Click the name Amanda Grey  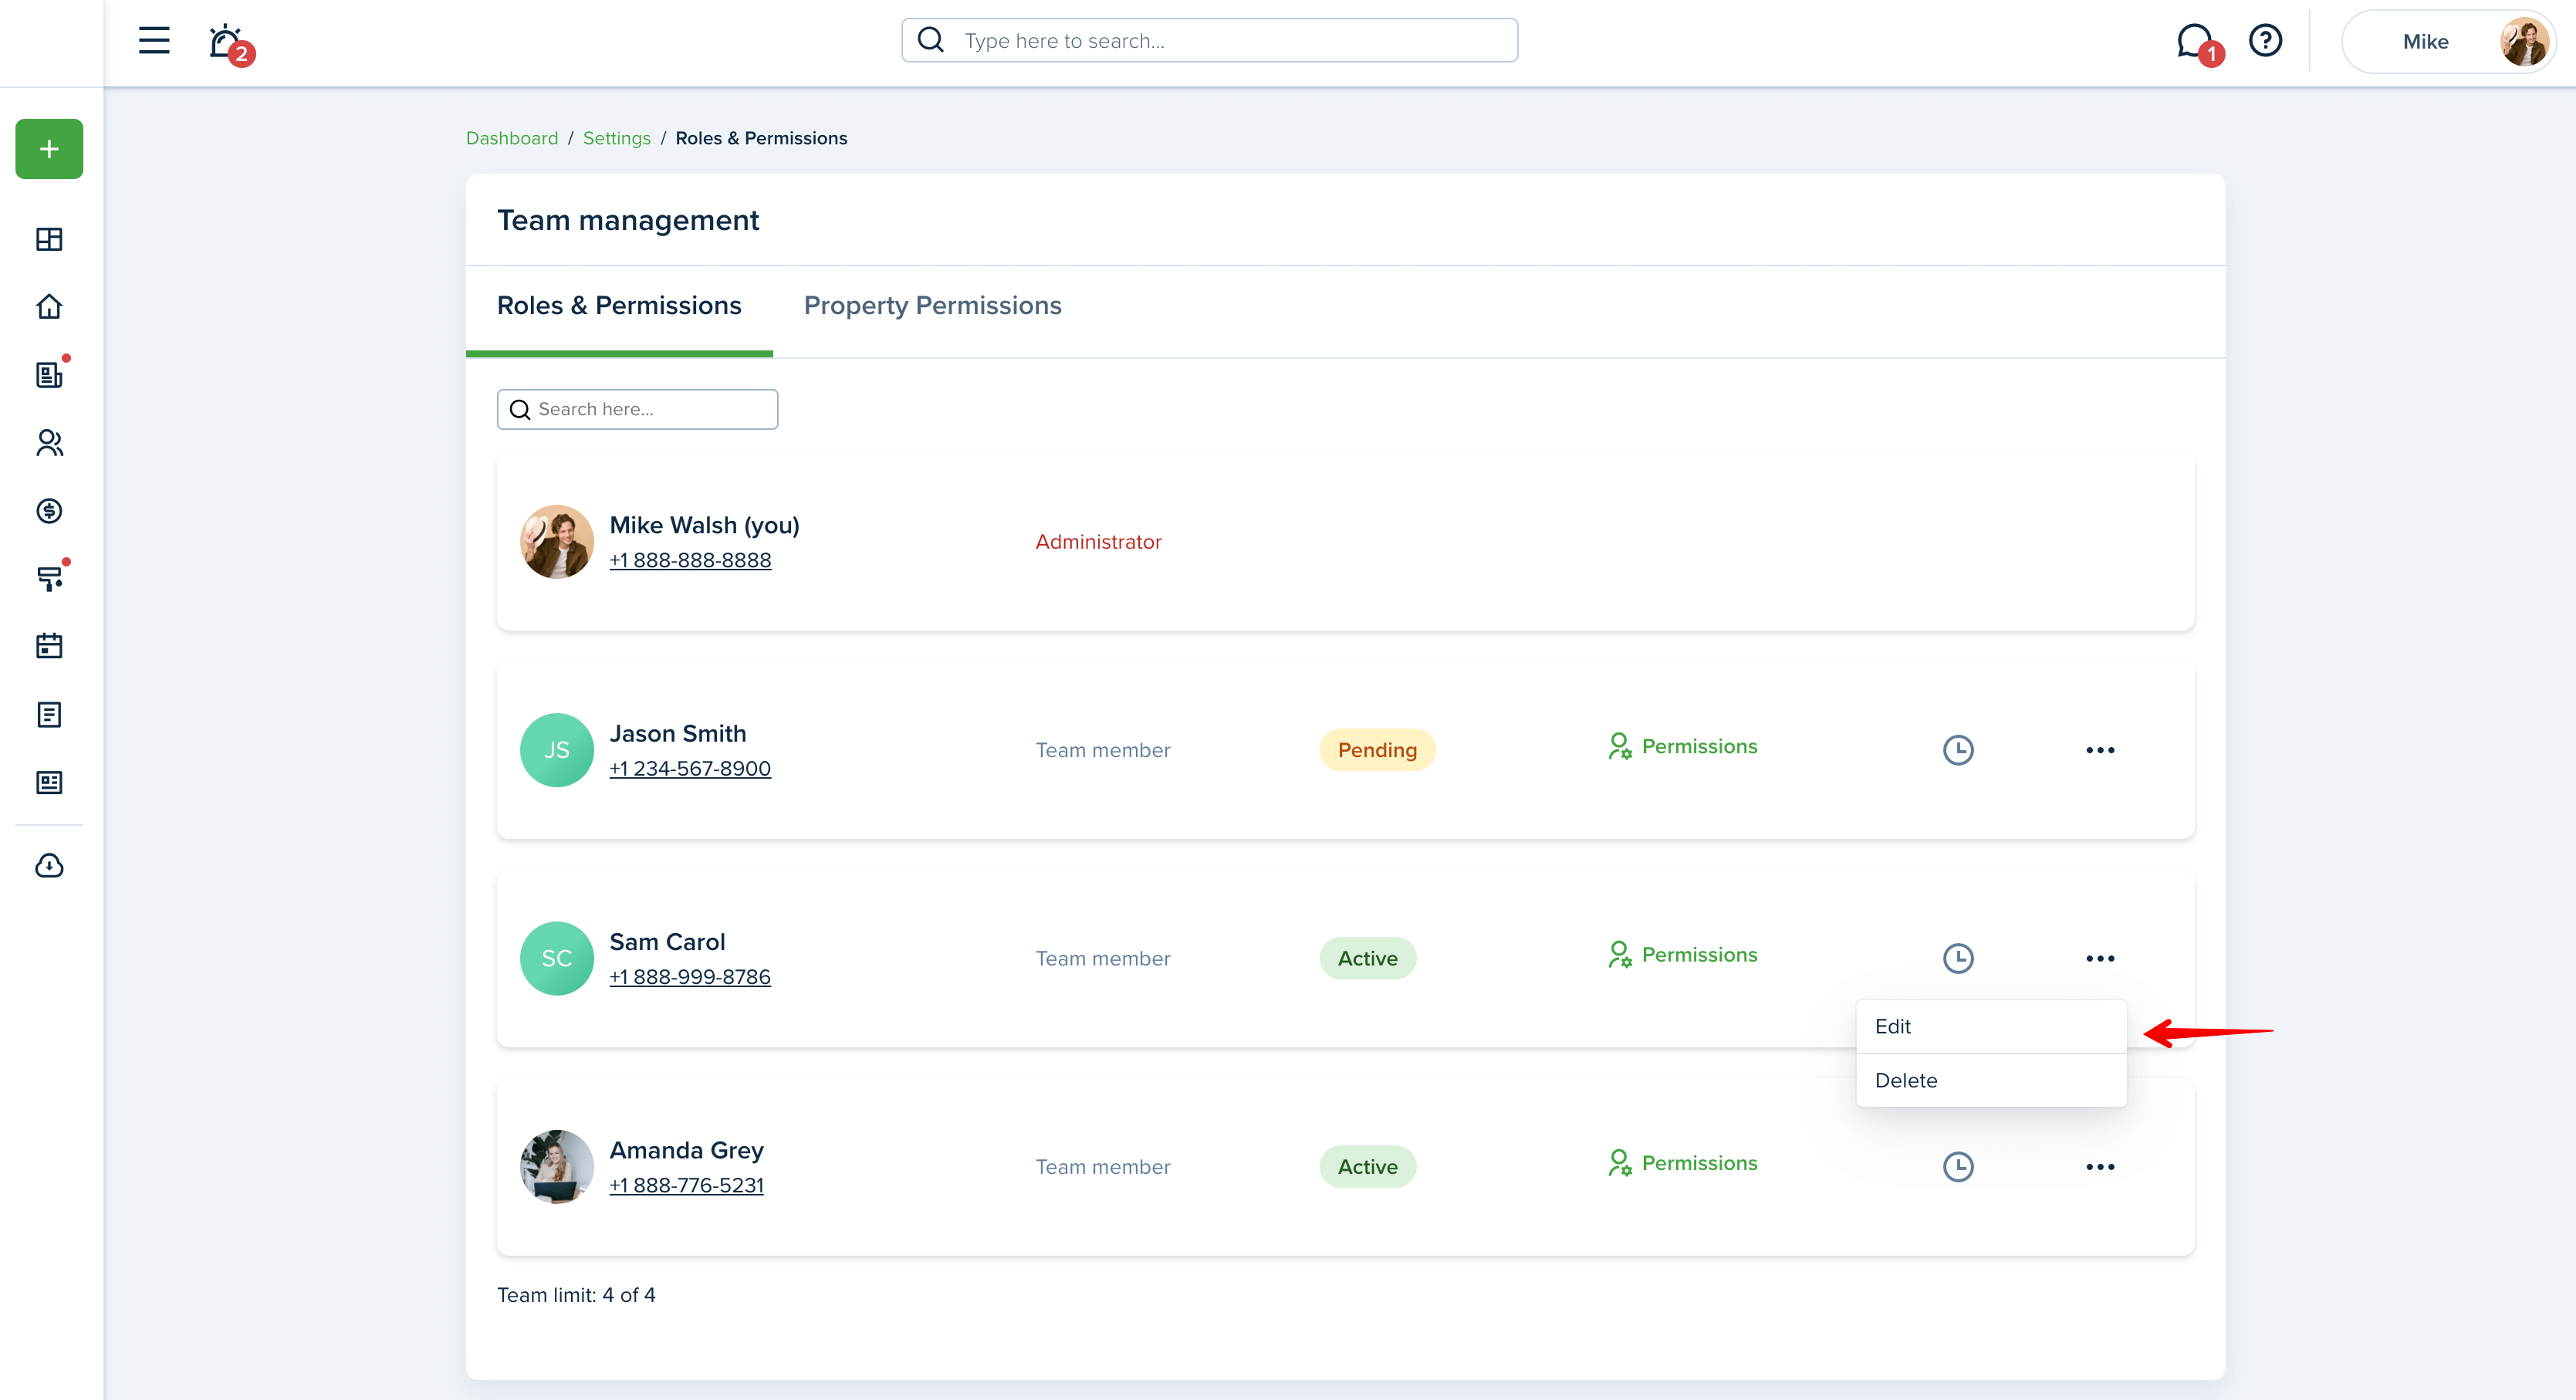click(686, 1151)
